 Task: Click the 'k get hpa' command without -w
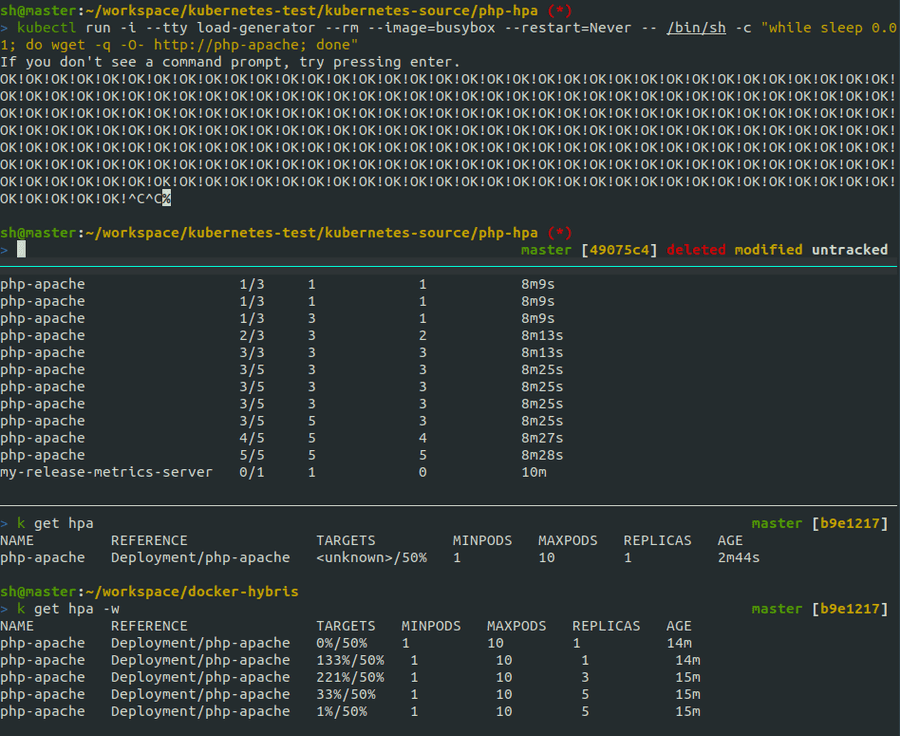(55, 524)
